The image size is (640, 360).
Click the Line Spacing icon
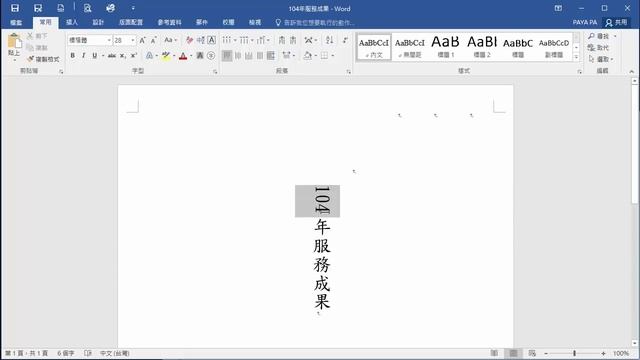pyautogui.click(x=287, y=56)
